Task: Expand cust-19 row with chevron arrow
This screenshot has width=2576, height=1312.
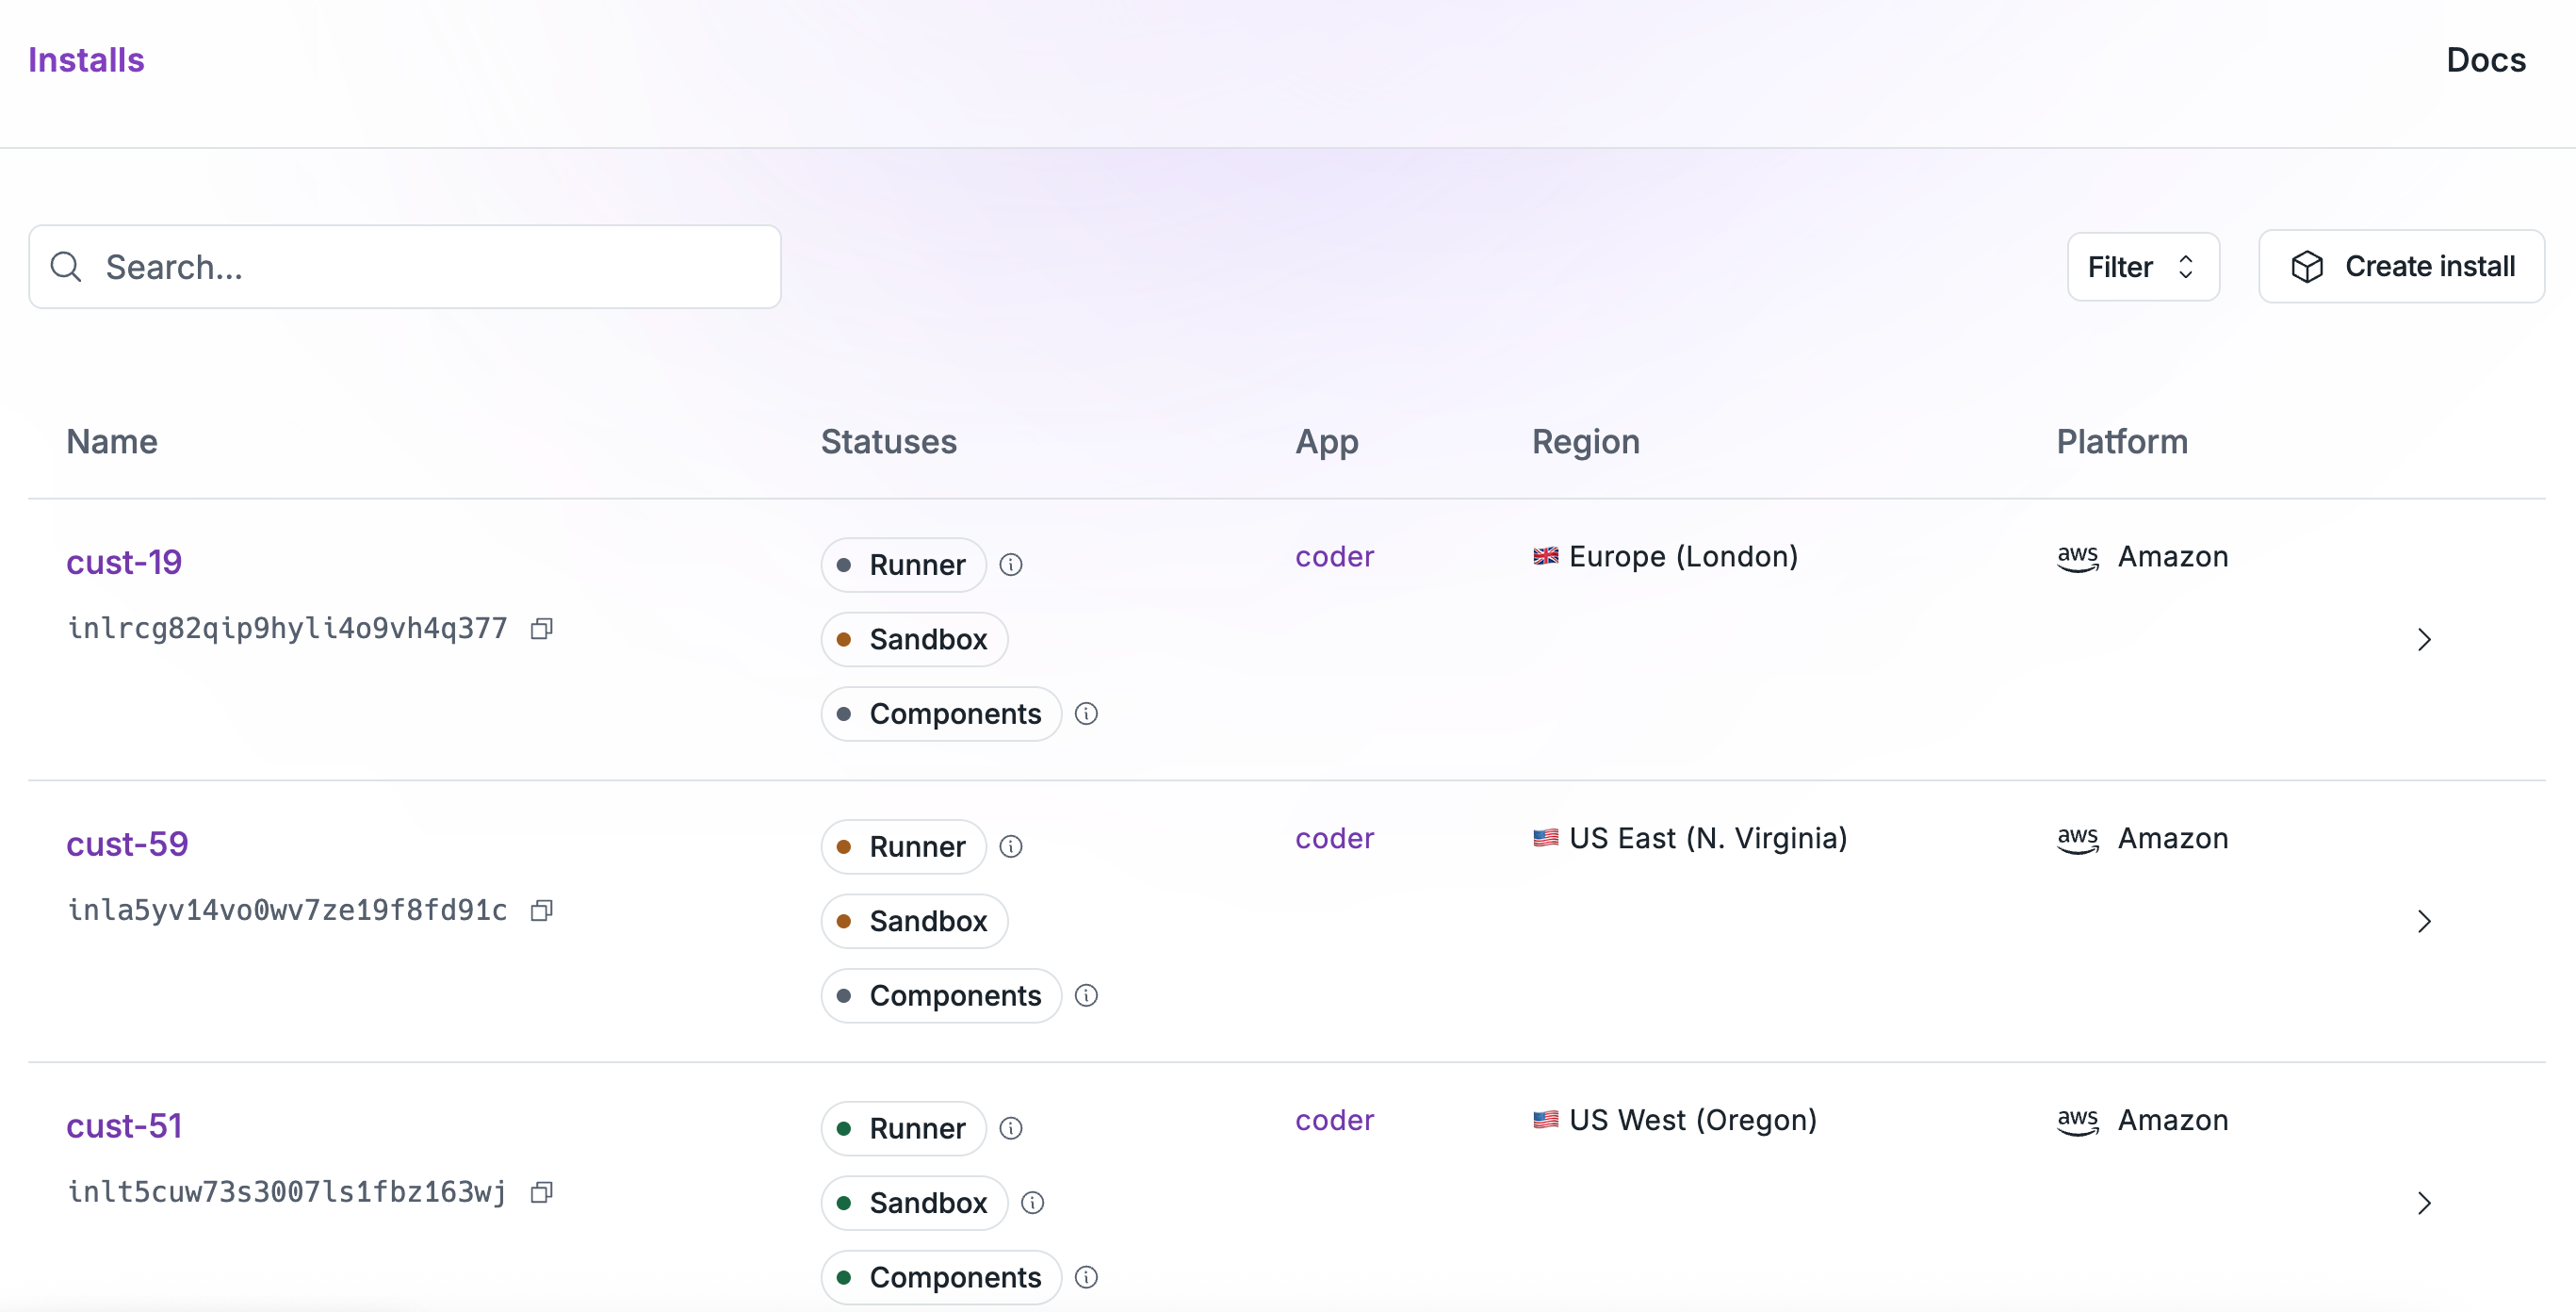Action: [2423, 640]
